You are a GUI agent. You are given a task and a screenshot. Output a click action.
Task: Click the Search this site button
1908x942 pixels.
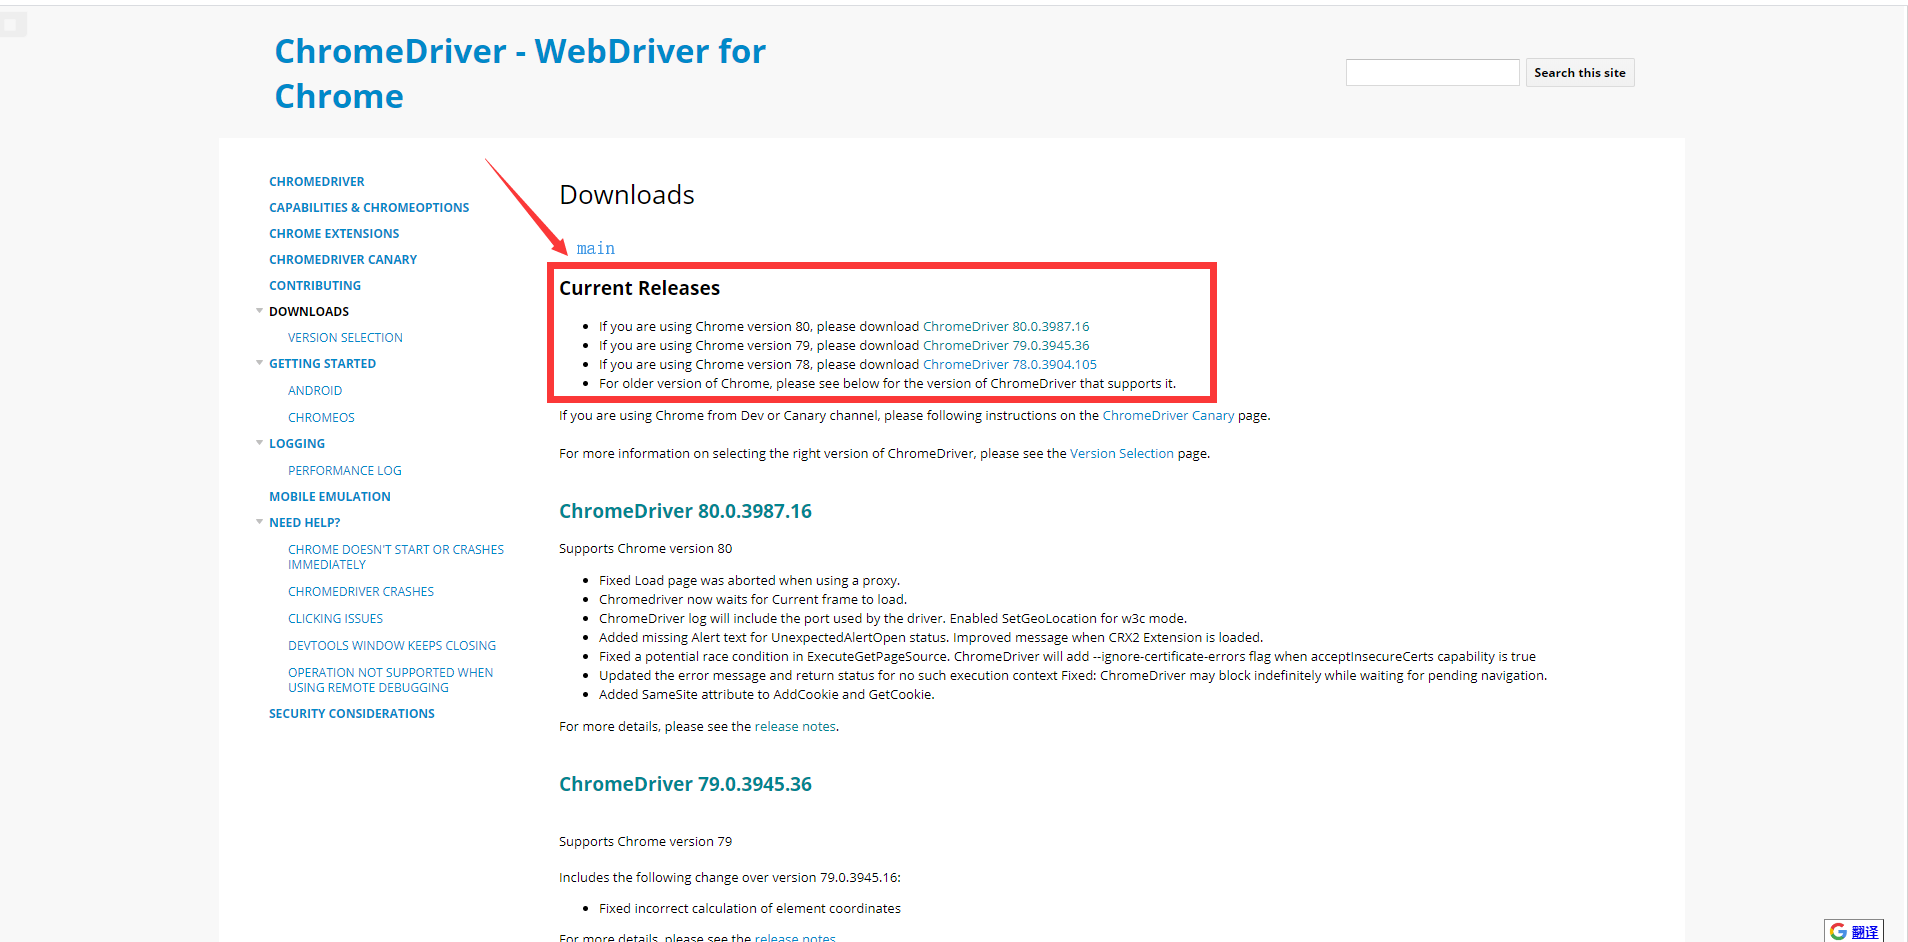(1580, 72)
